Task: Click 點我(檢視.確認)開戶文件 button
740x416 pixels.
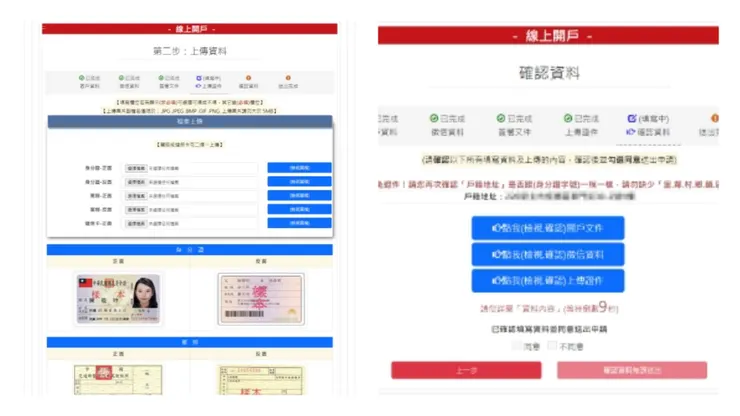Action: pyautogui.click(x=547, y=228)
